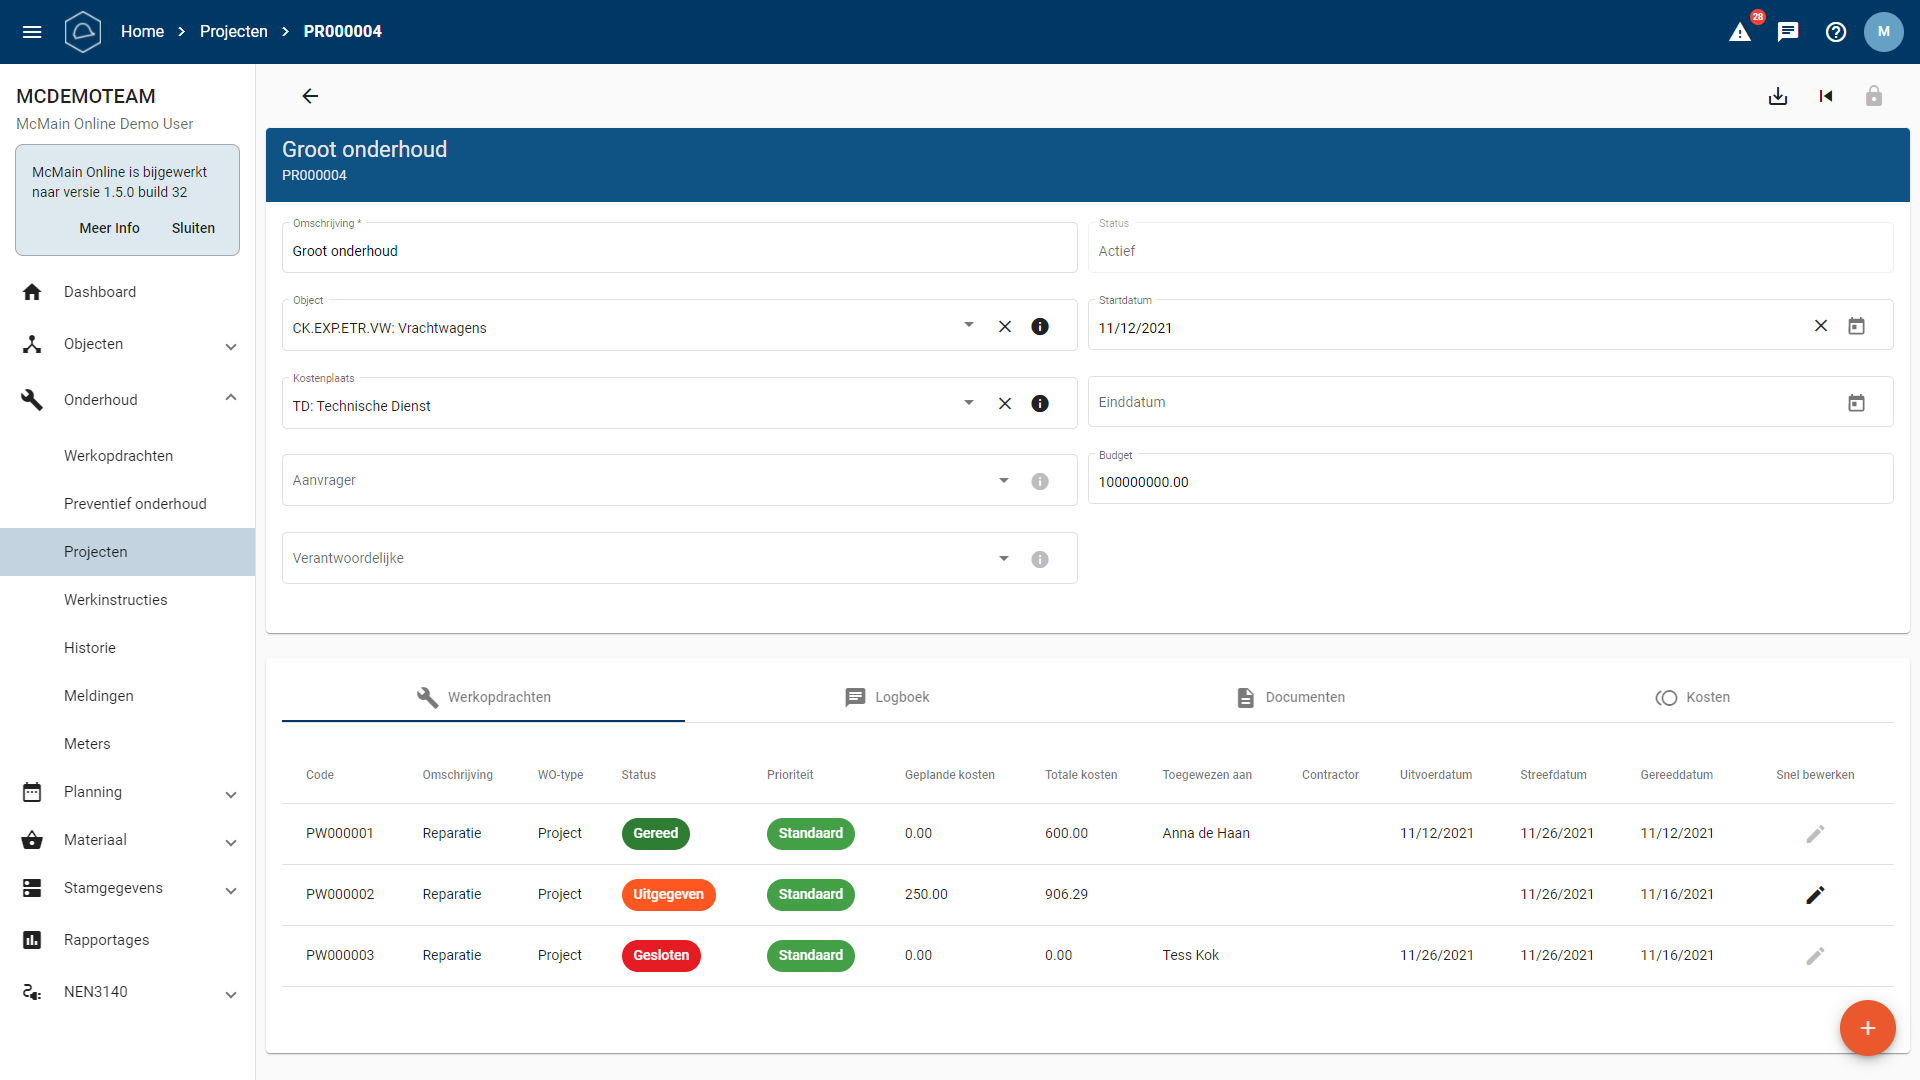This screenshot has width=1920, height=1080.
Task: Jump to first record icon
Action: coord(1826,96)
